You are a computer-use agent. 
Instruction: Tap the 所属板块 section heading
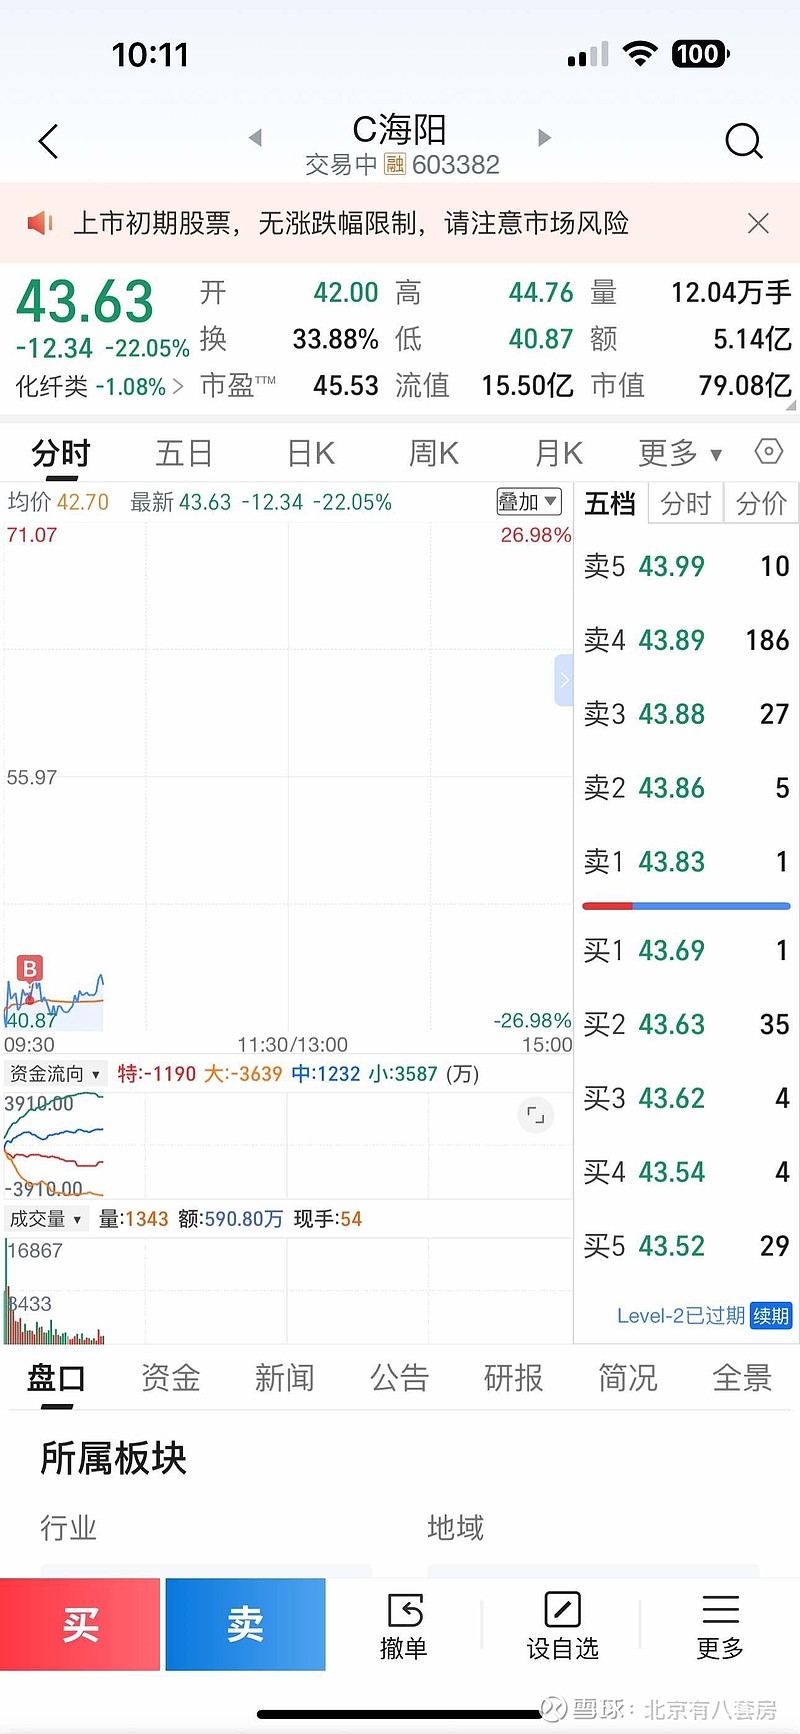114,1458
